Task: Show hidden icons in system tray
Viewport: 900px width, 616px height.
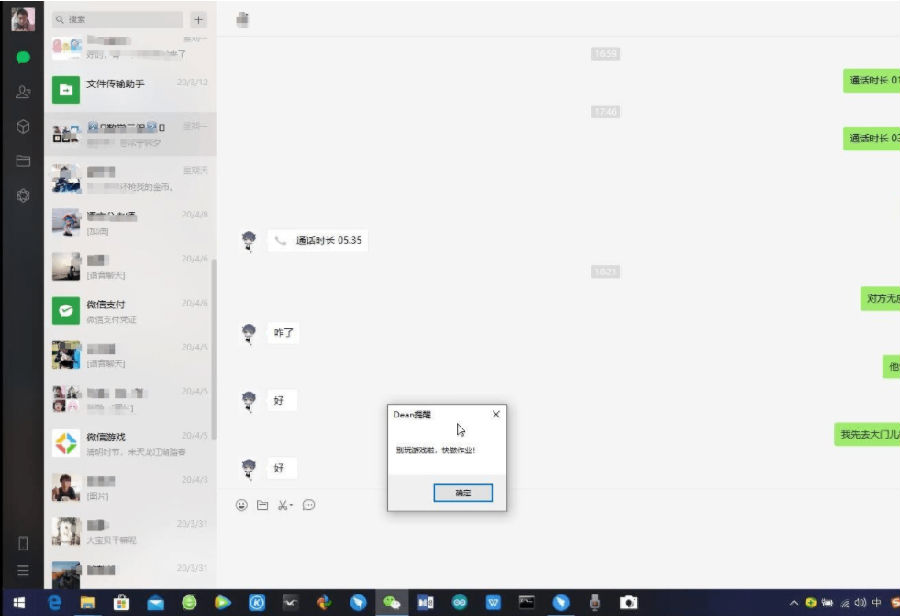Action: [794, 603]
